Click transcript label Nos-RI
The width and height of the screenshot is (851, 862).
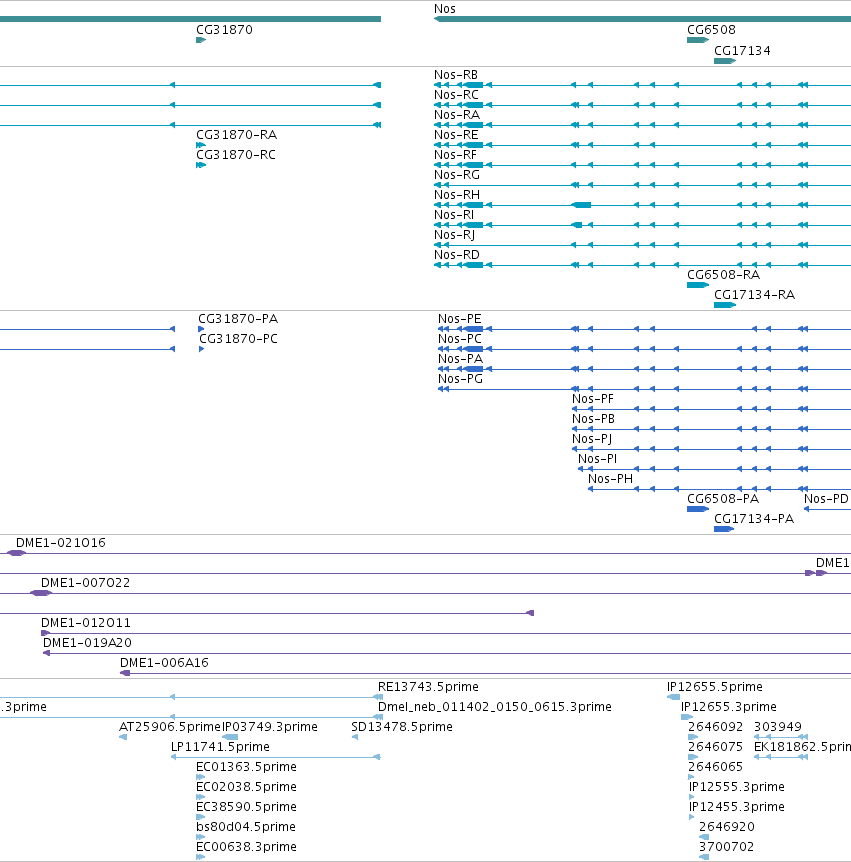click(x=454, y=214)
